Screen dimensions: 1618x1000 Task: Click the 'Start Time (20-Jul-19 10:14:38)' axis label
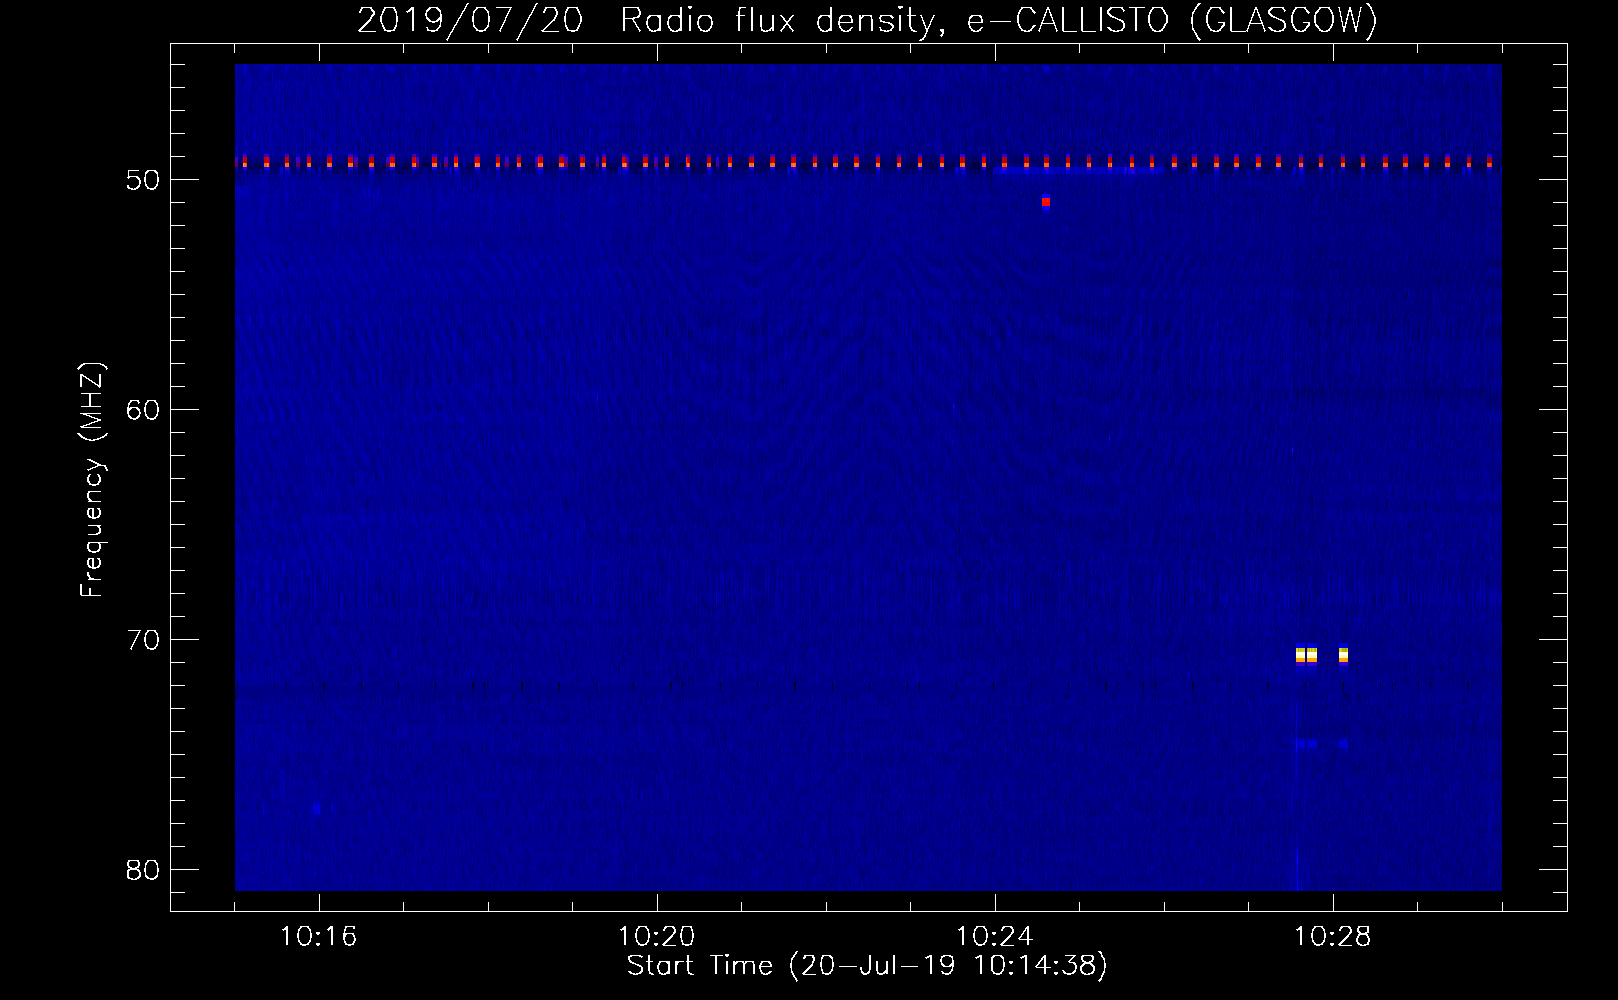pyautogui.click(x=867, y=967)
